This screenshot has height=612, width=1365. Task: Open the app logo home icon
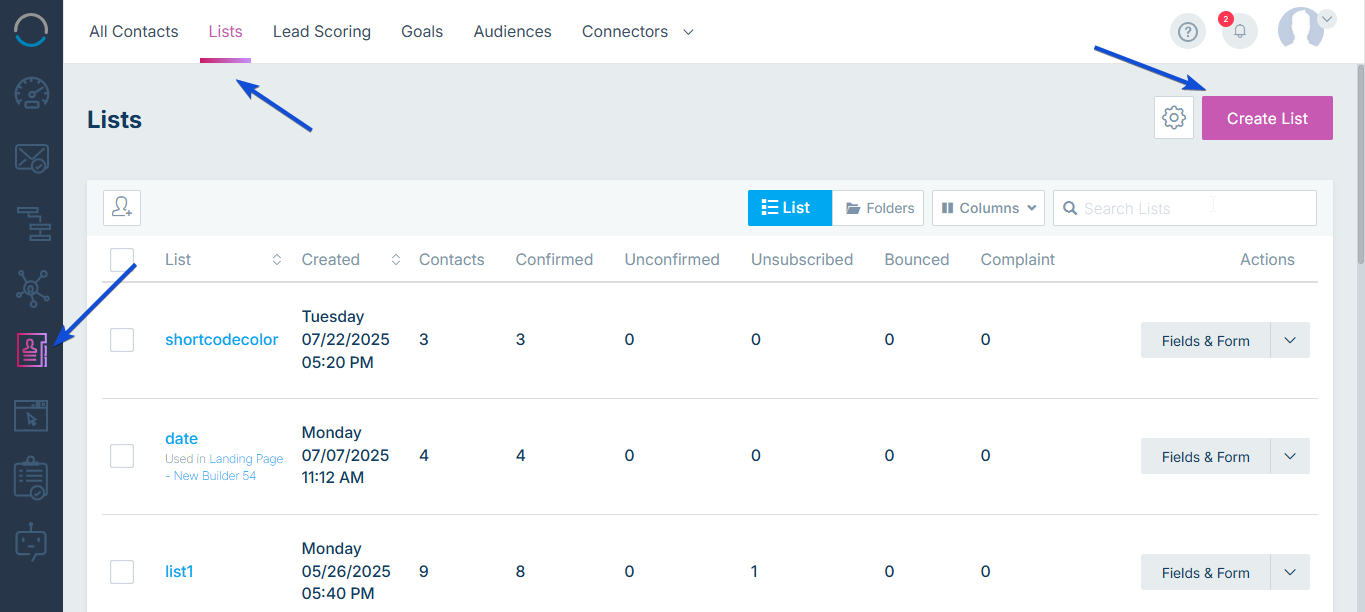[31, 30]
